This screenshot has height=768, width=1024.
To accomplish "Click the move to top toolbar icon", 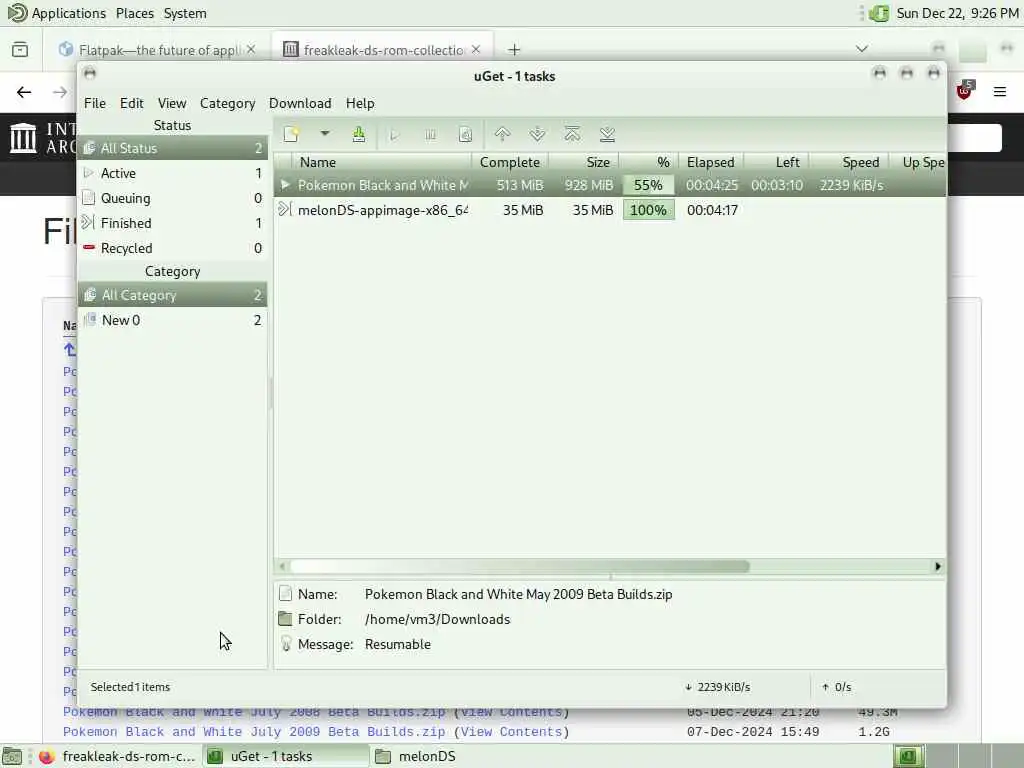I will tap(572, 135).
